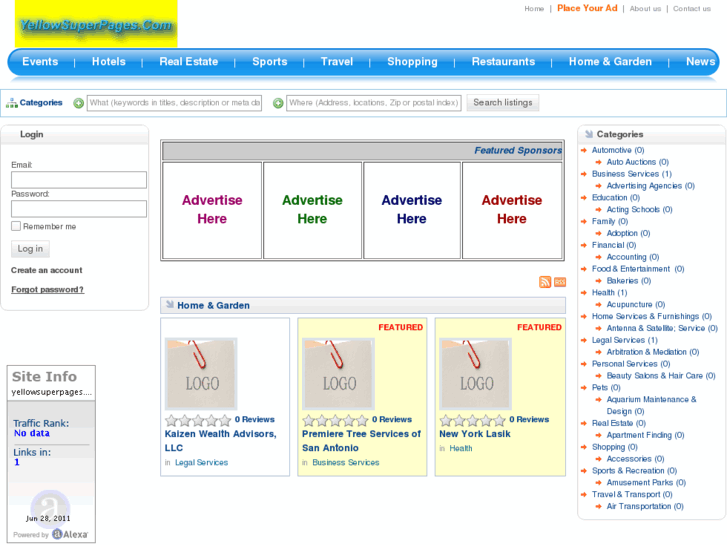Open the Sports navigation tab
This screenshot has height=545, width=727.
[270, 62]
